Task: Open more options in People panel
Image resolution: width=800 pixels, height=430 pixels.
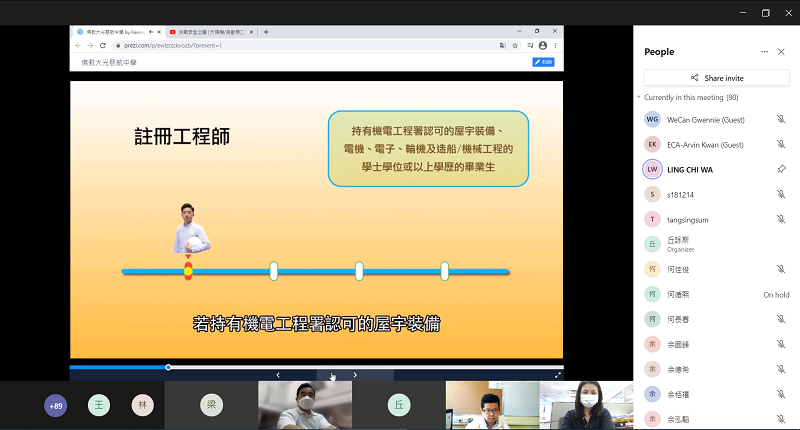Action: pyautogui.click(x=764, y=51)
